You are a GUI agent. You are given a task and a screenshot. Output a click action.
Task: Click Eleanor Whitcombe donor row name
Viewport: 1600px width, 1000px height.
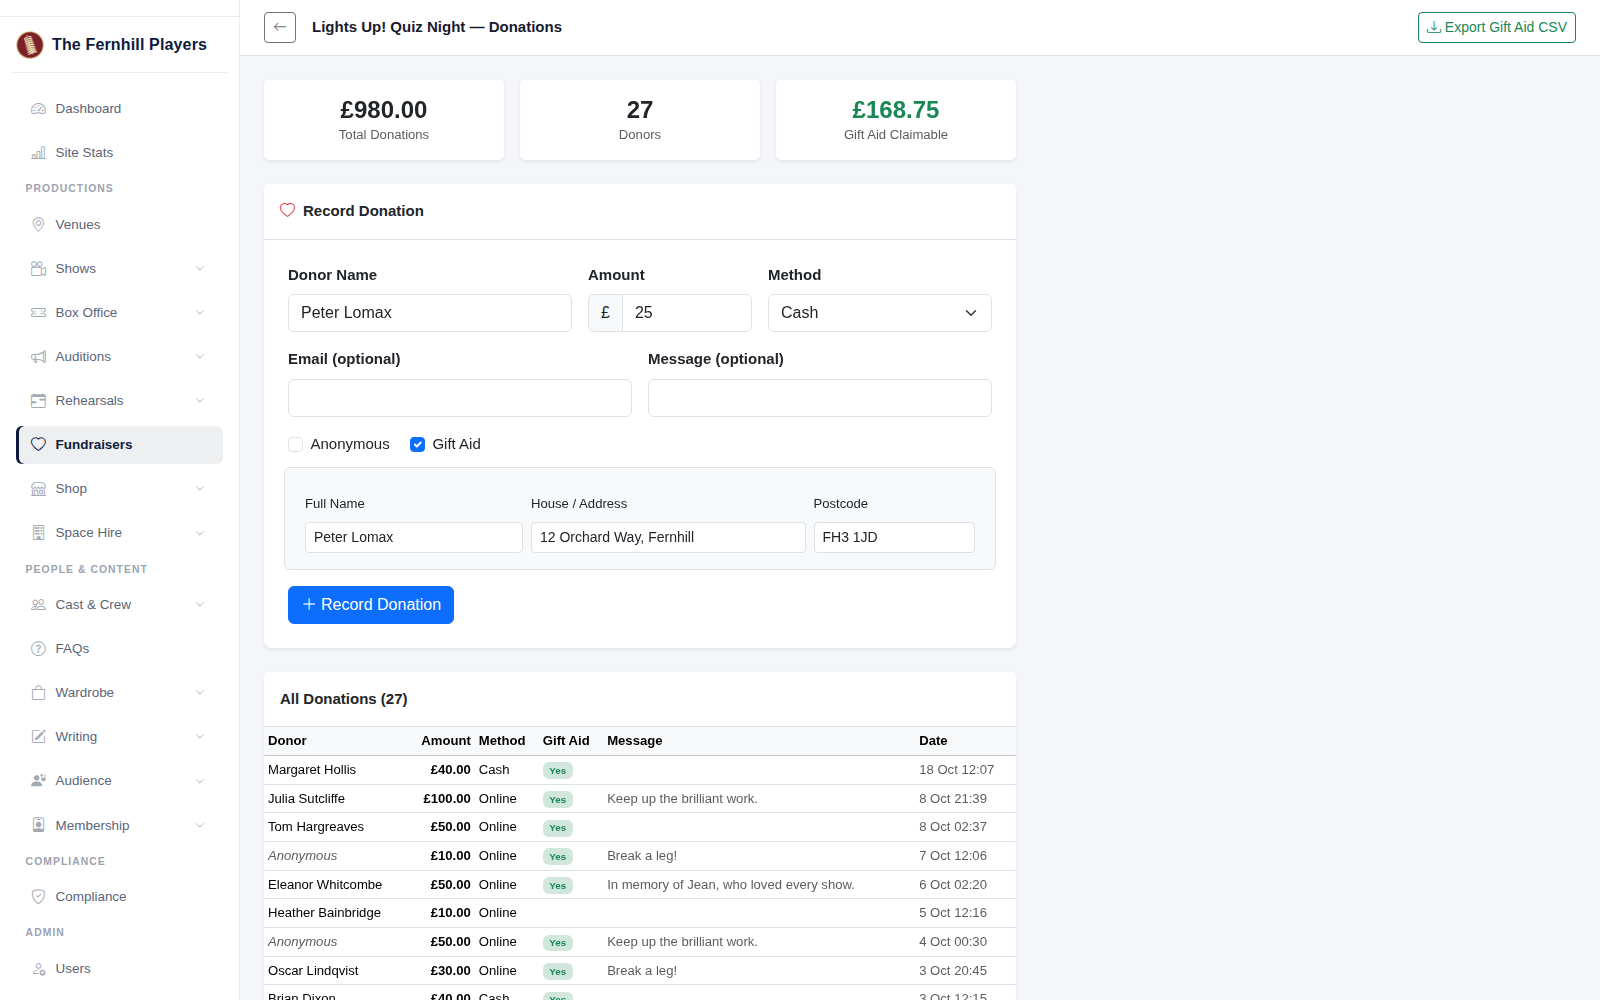325,885
